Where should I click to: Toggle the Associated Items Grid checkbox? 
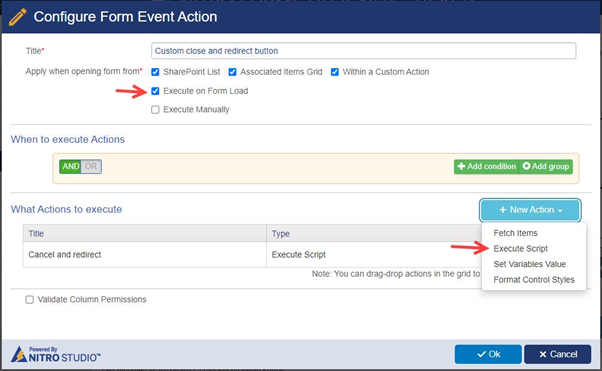tap(232, 72)
